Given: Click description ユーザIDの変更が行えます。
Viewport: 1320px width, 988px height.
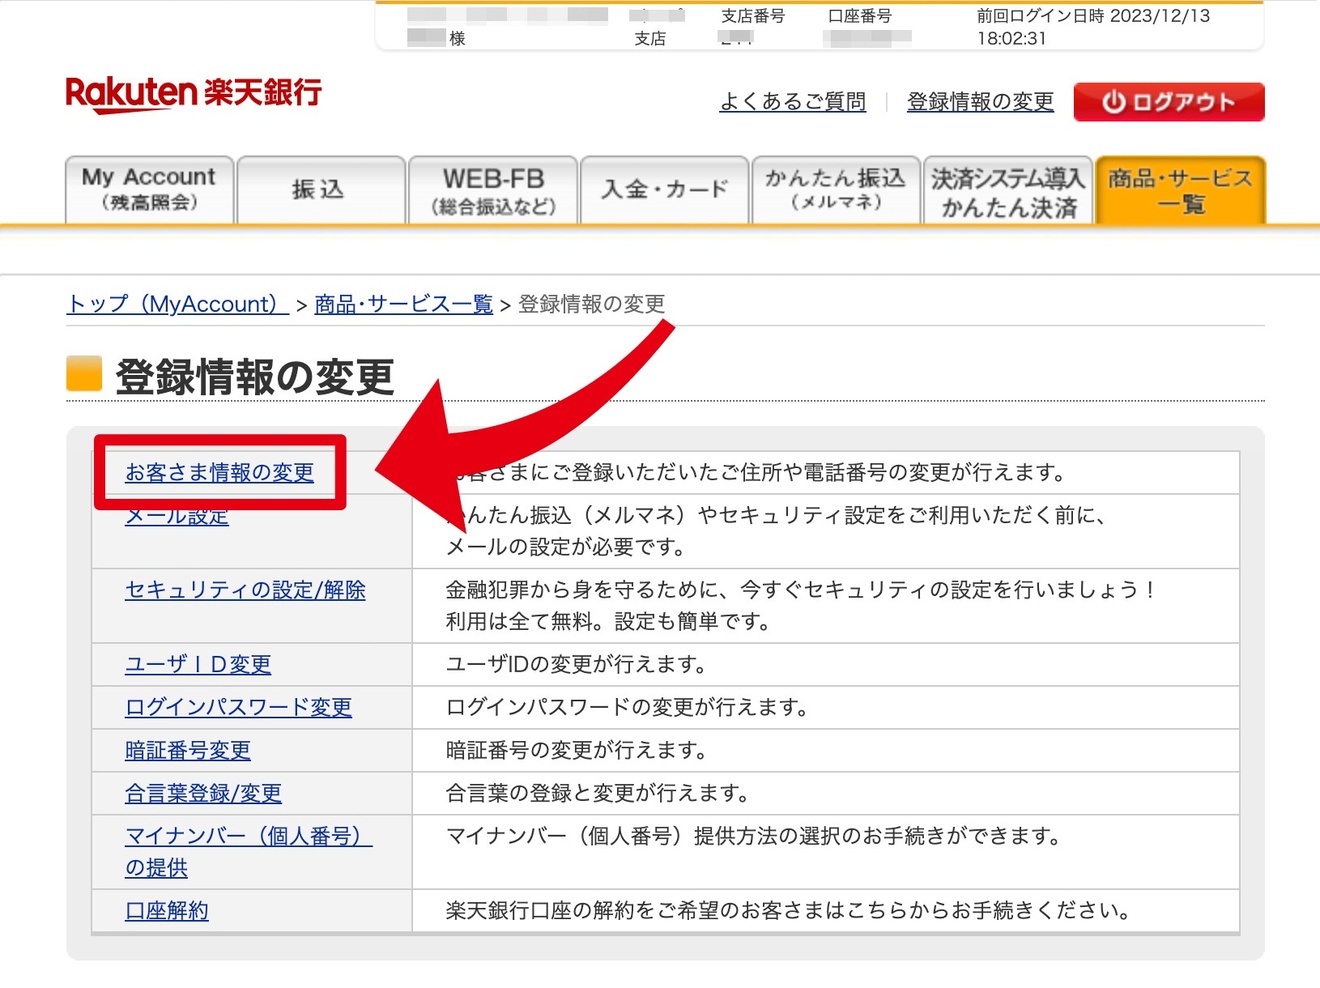Looking at the screenshot, I should 576,665.
